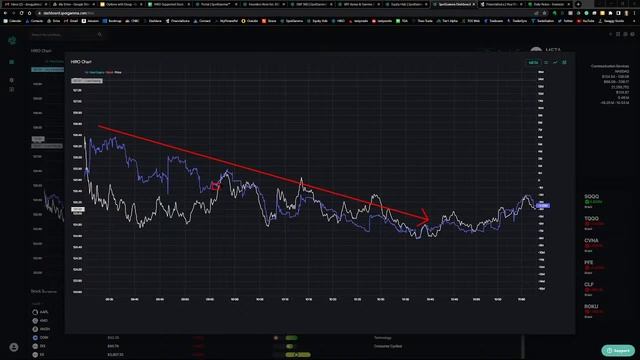The image size is (640, 360).
Task: Click the second icon in left sidebar
Action: point(11,80)
